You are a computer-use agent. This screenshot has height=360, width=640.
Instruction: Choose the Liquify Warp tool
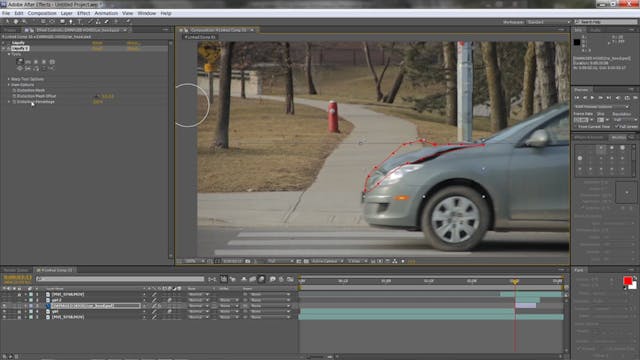point(20,62)
